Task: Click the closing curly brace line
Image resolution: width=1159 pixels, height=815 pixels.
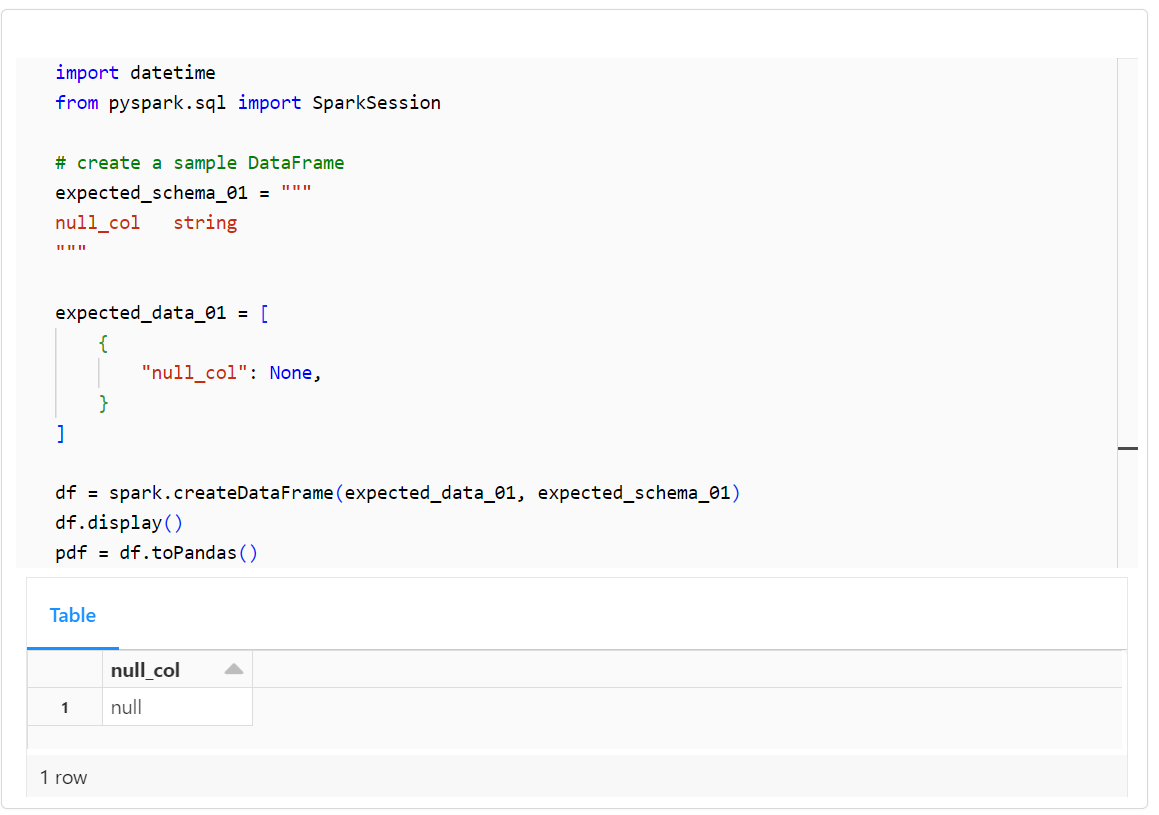Action: pyautogui.click(x=103, y=403)
